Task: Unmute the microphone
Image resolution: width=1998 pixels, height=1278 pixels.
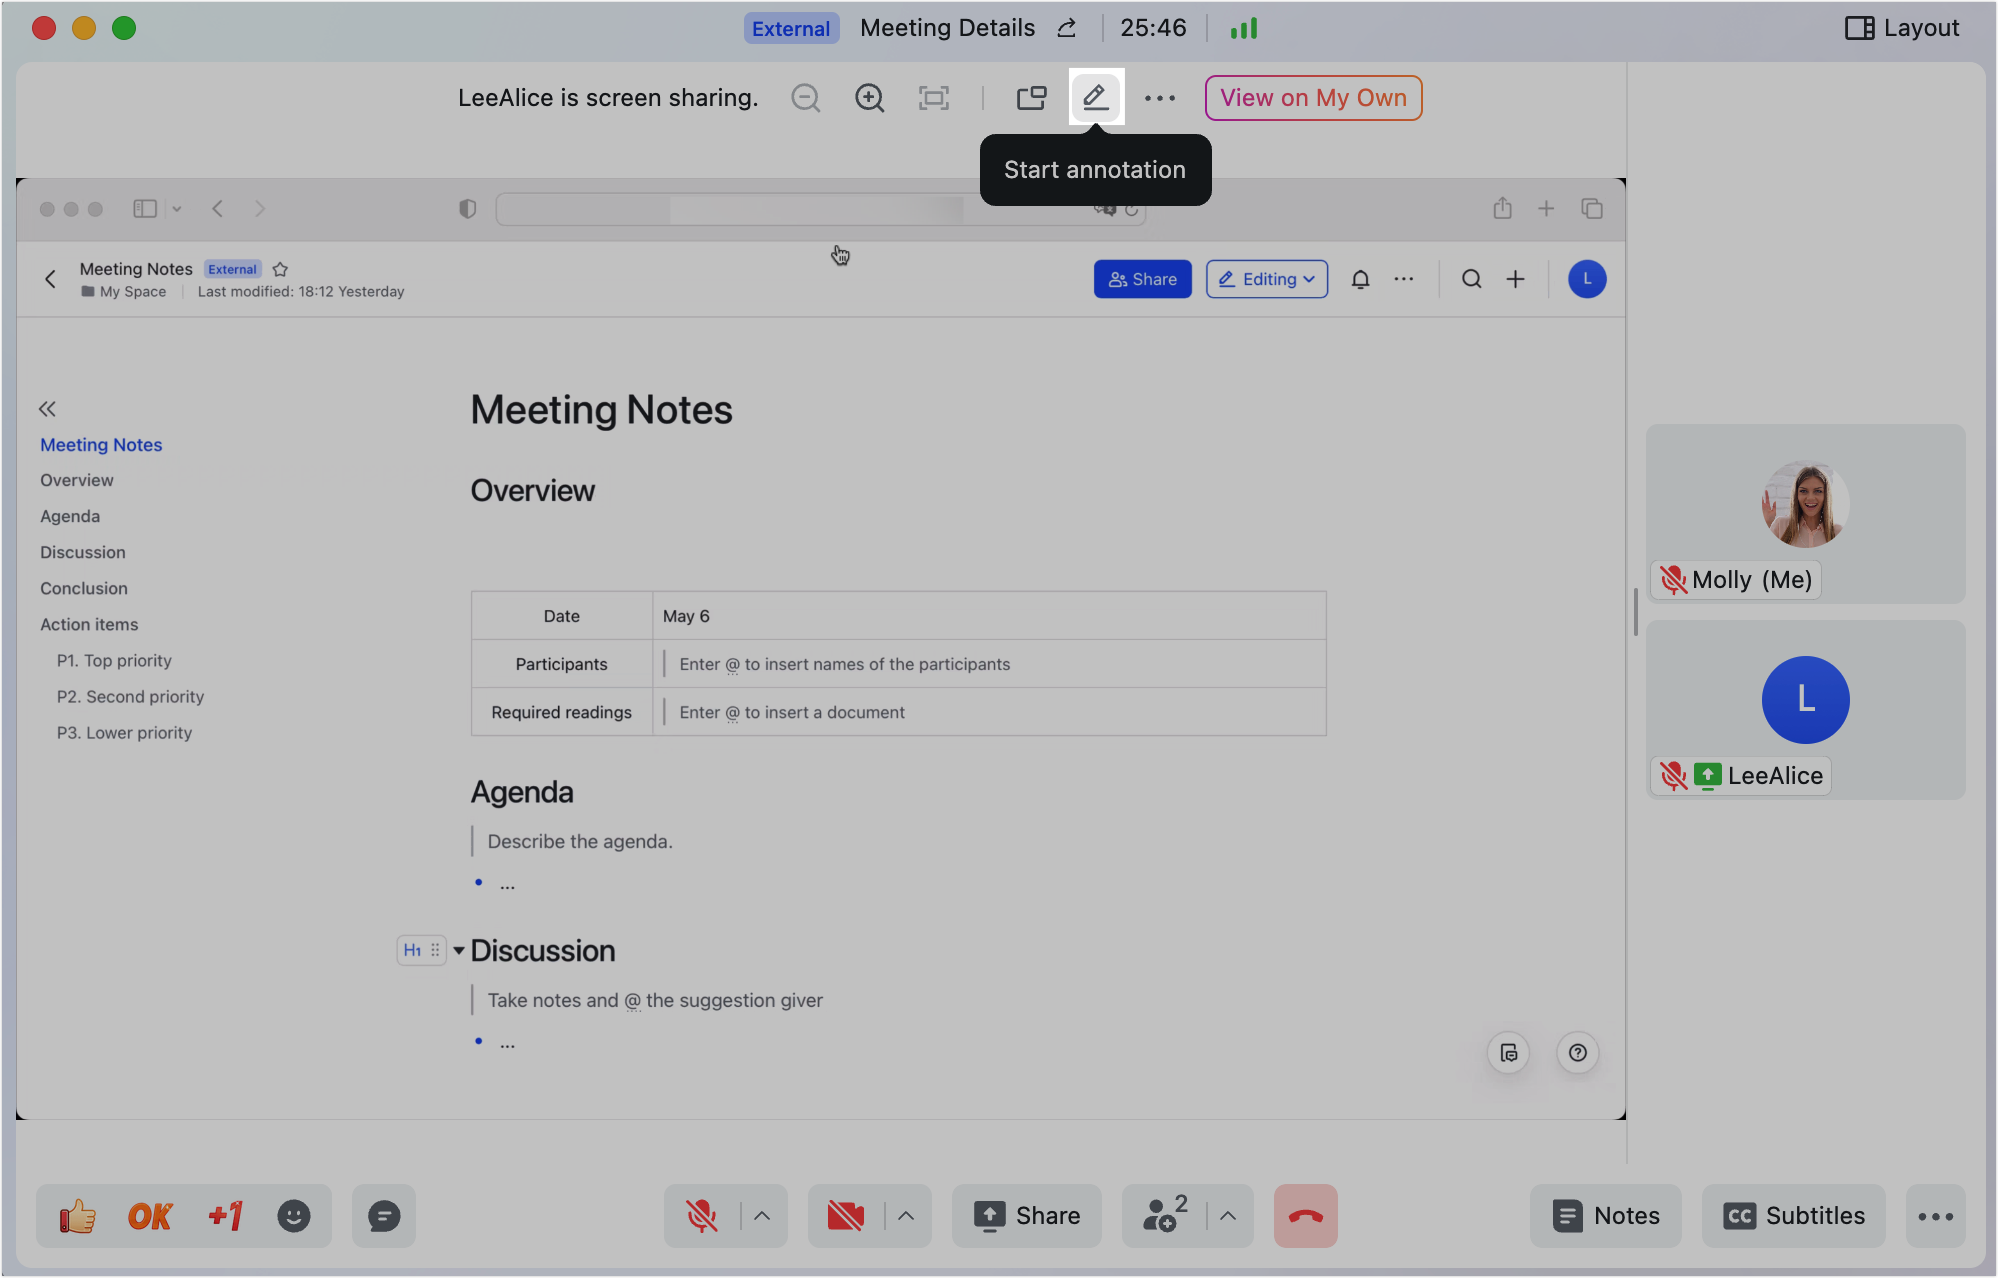Action: (701, 1216)
